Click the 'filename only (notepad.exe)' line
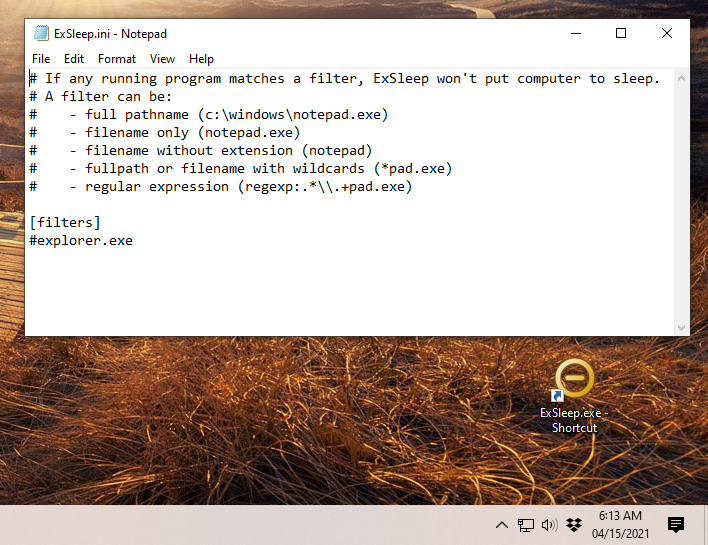The width and height of the screenshot is (708, 545). (x=165, y=133)
